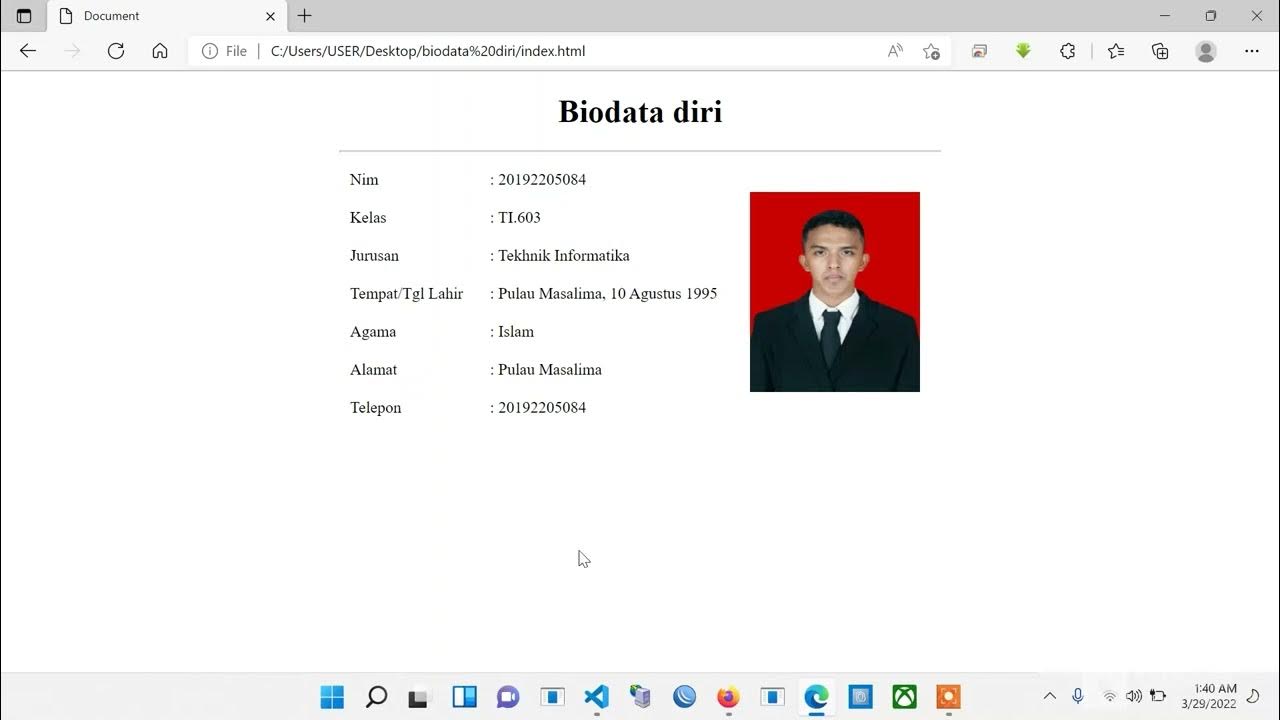
Task: Click the Telepon value 20192205084
Action: [542, 408]
